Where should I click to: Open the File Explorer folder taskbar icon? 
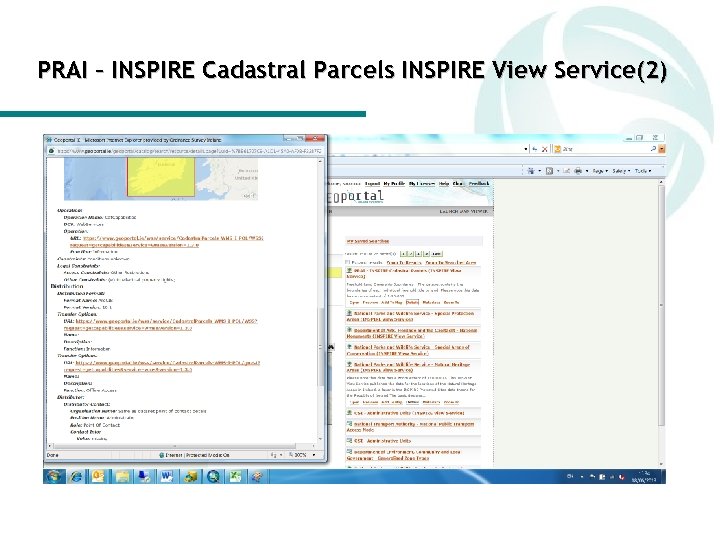122,477
